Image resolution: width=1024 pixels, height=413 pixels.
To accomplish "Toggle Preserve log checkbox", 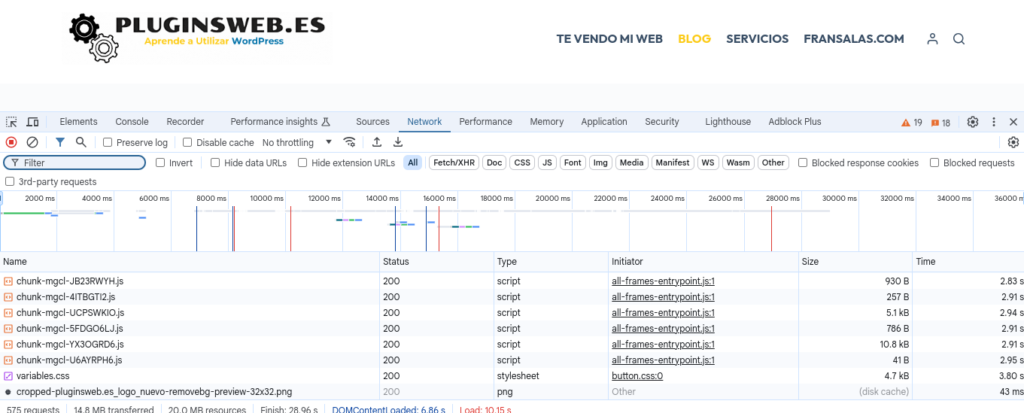I will tap(108, 142).
